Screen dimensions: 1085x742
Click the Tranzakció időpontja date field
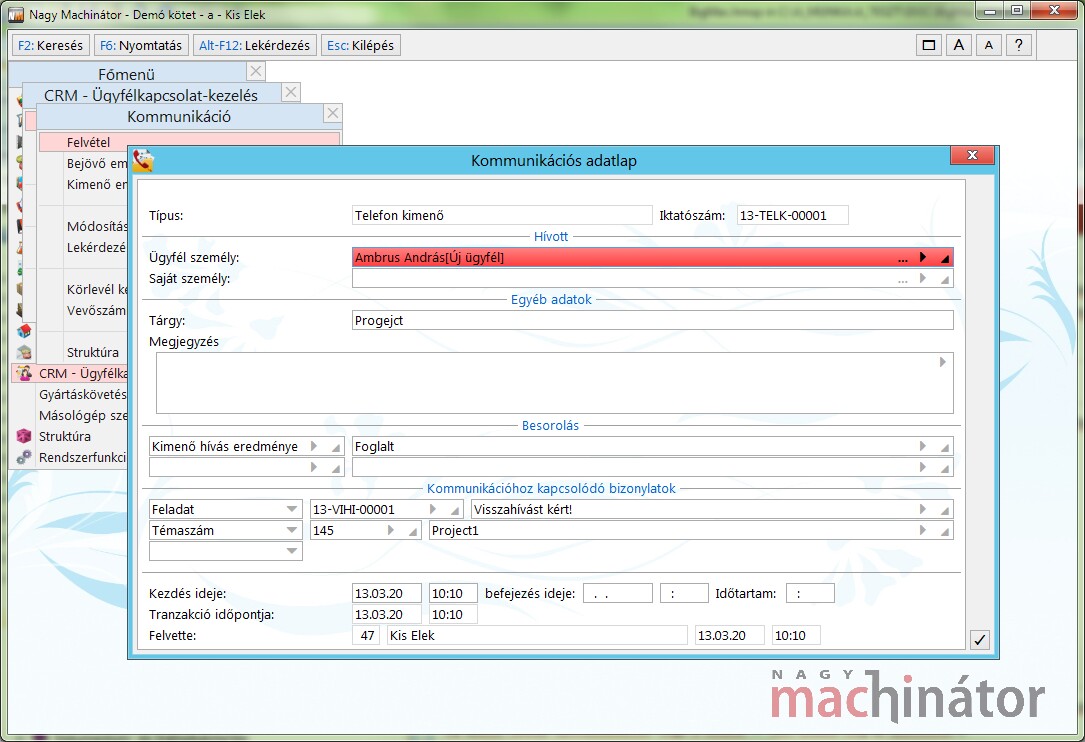click(387, 614)
